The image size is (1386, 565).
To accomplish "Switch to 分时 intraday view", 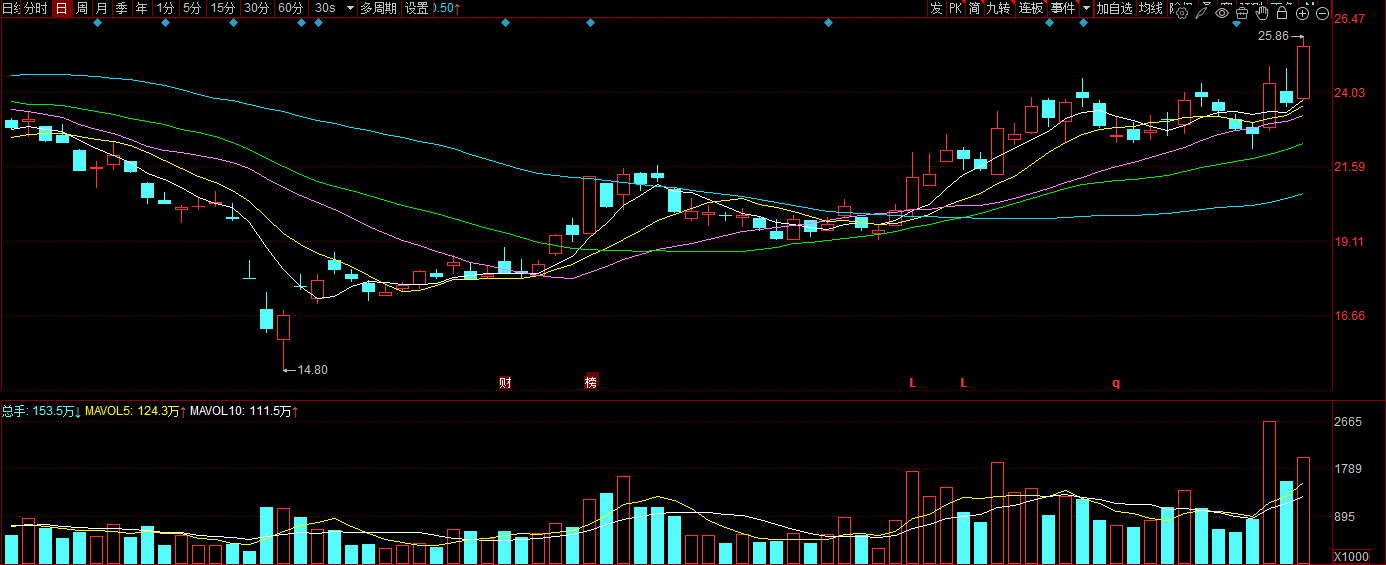I will click(x=35, y=8).
